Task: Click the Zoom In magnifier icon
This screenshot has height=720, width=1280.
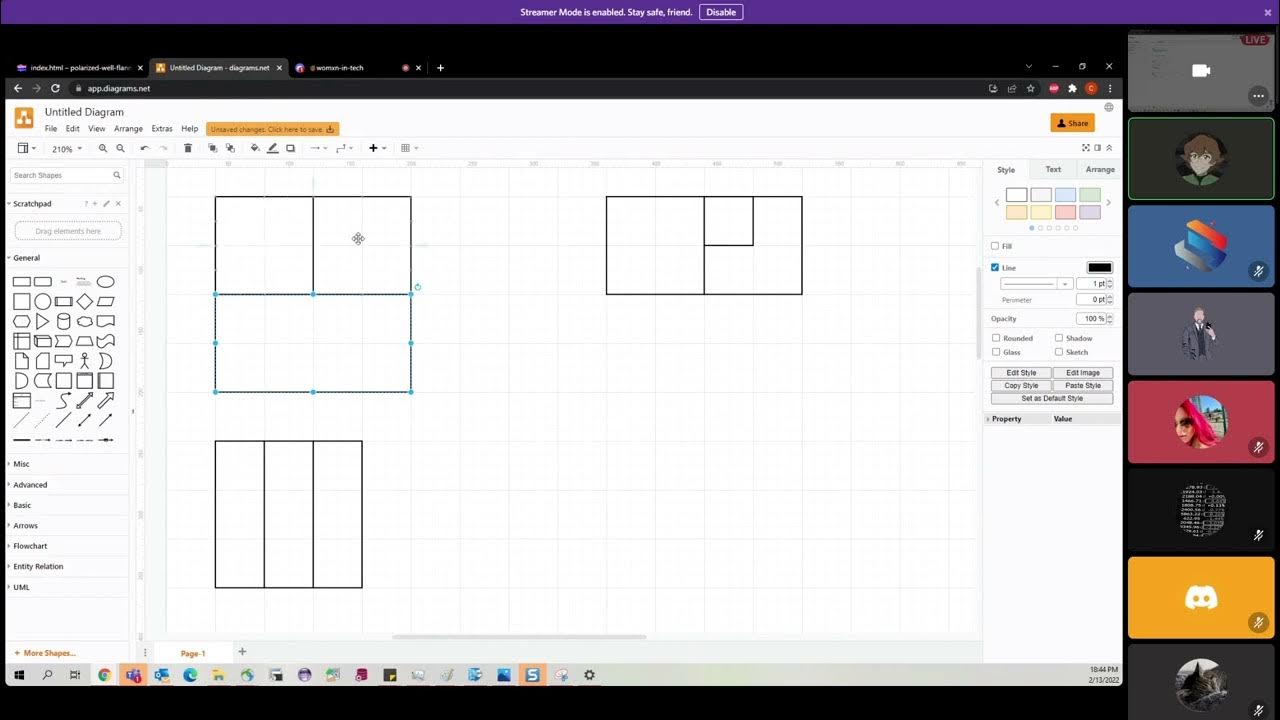Action: click(103, 147)
